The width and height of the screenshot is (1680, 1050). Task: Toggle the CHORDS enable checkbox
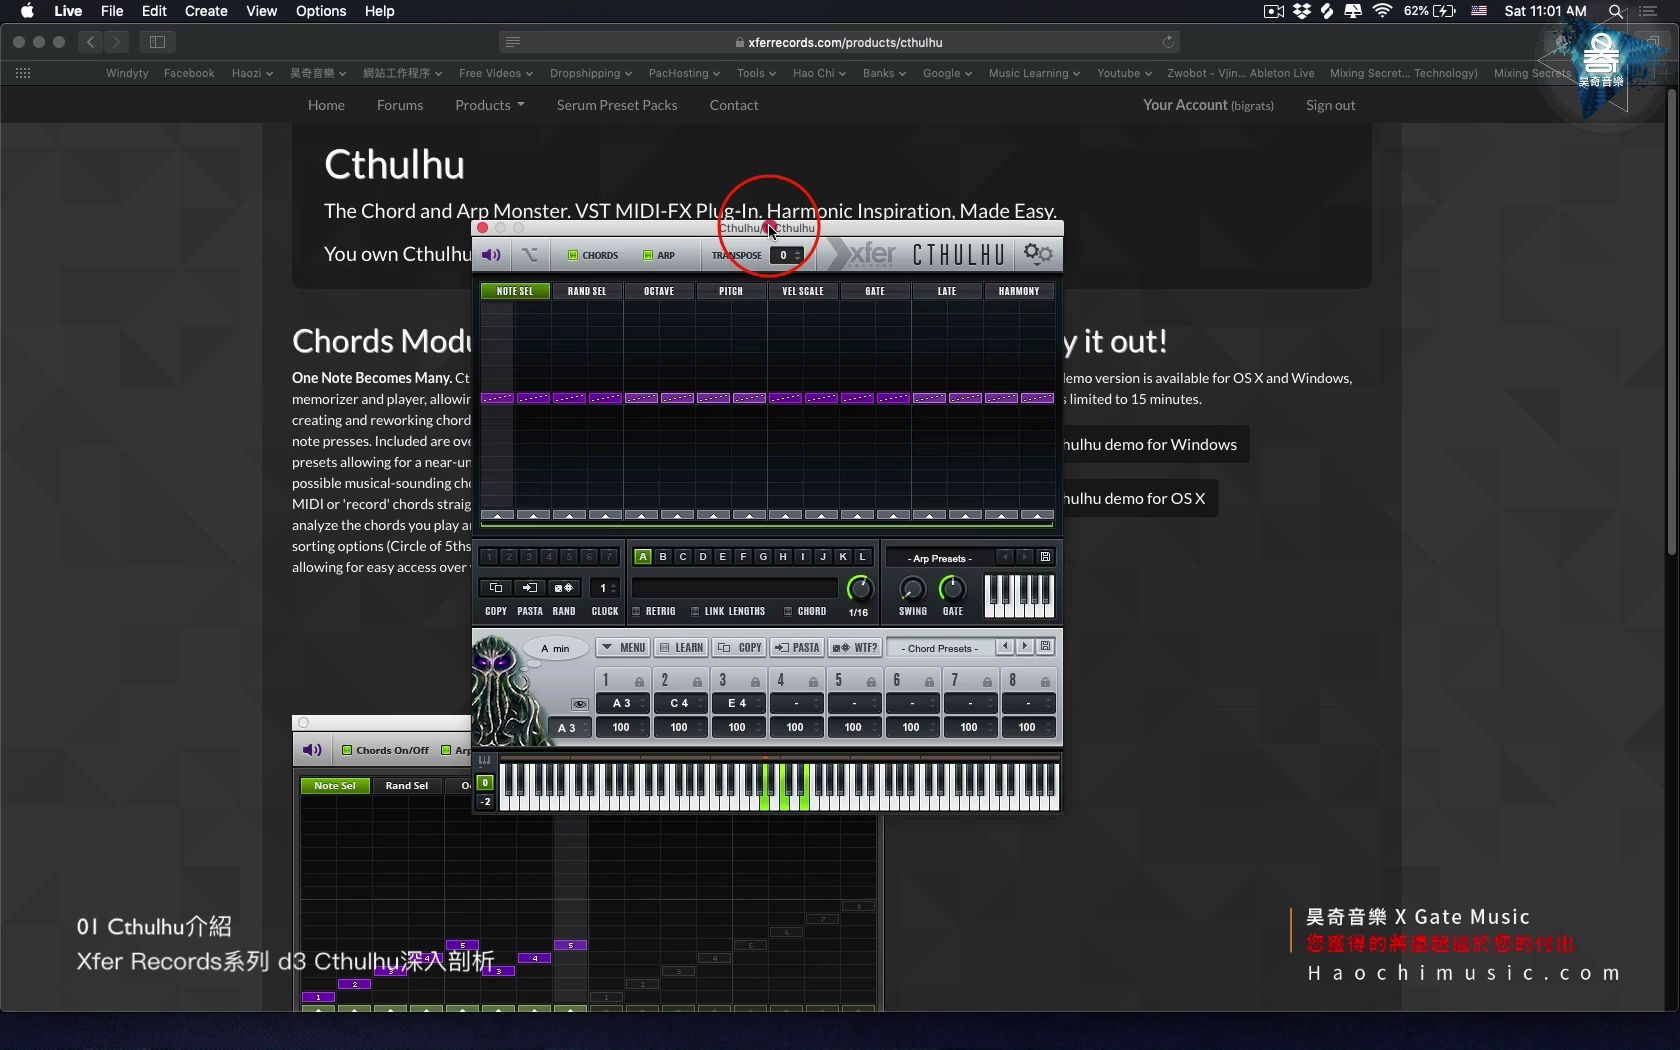[x=573, y=255]
